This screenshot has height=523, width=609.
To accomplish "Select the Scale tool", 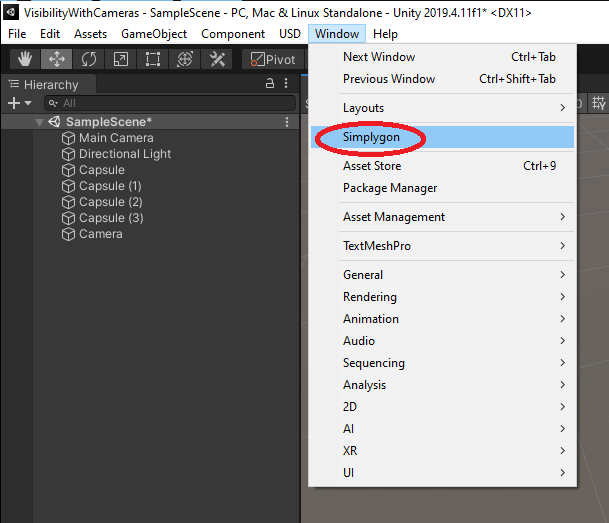I will (x=120, y=60).
